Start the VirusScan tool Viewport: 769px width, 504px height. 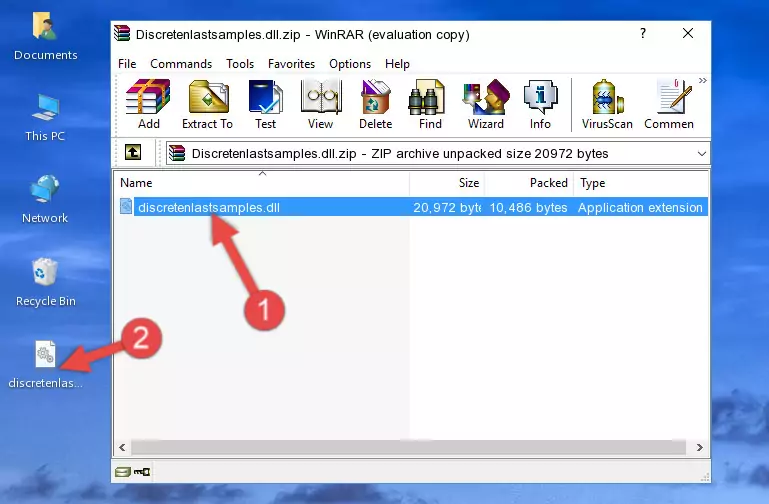point(607,104)
